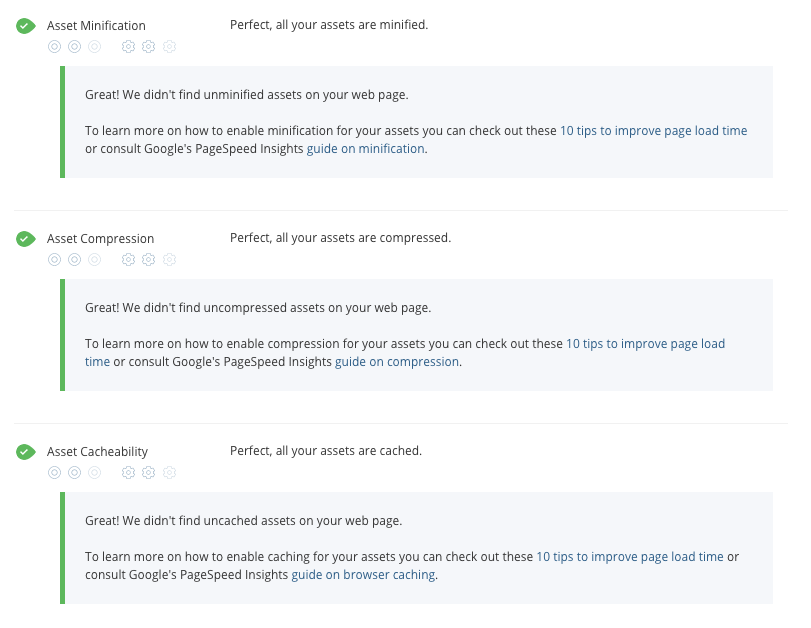Collapse the Asset Minification details panel
Image resolution: width=811 pixels, height=628 pixels.
point(96,25)
